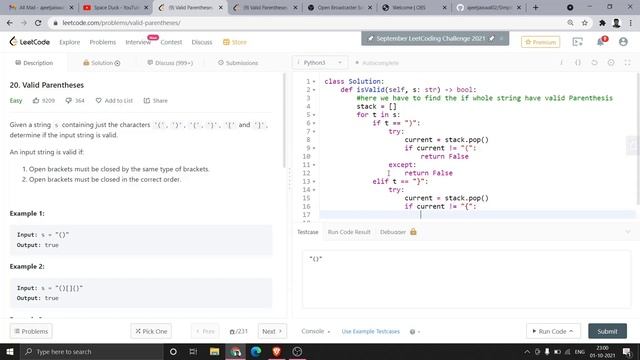Open the Discuss (999+) tab

(x=170, y=63)
